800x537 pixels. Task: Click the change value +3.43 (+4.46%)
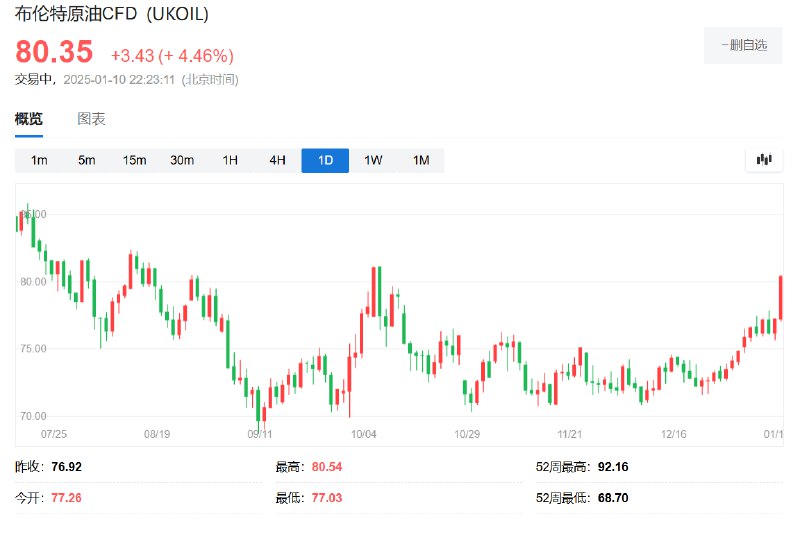tap(172, 55)
